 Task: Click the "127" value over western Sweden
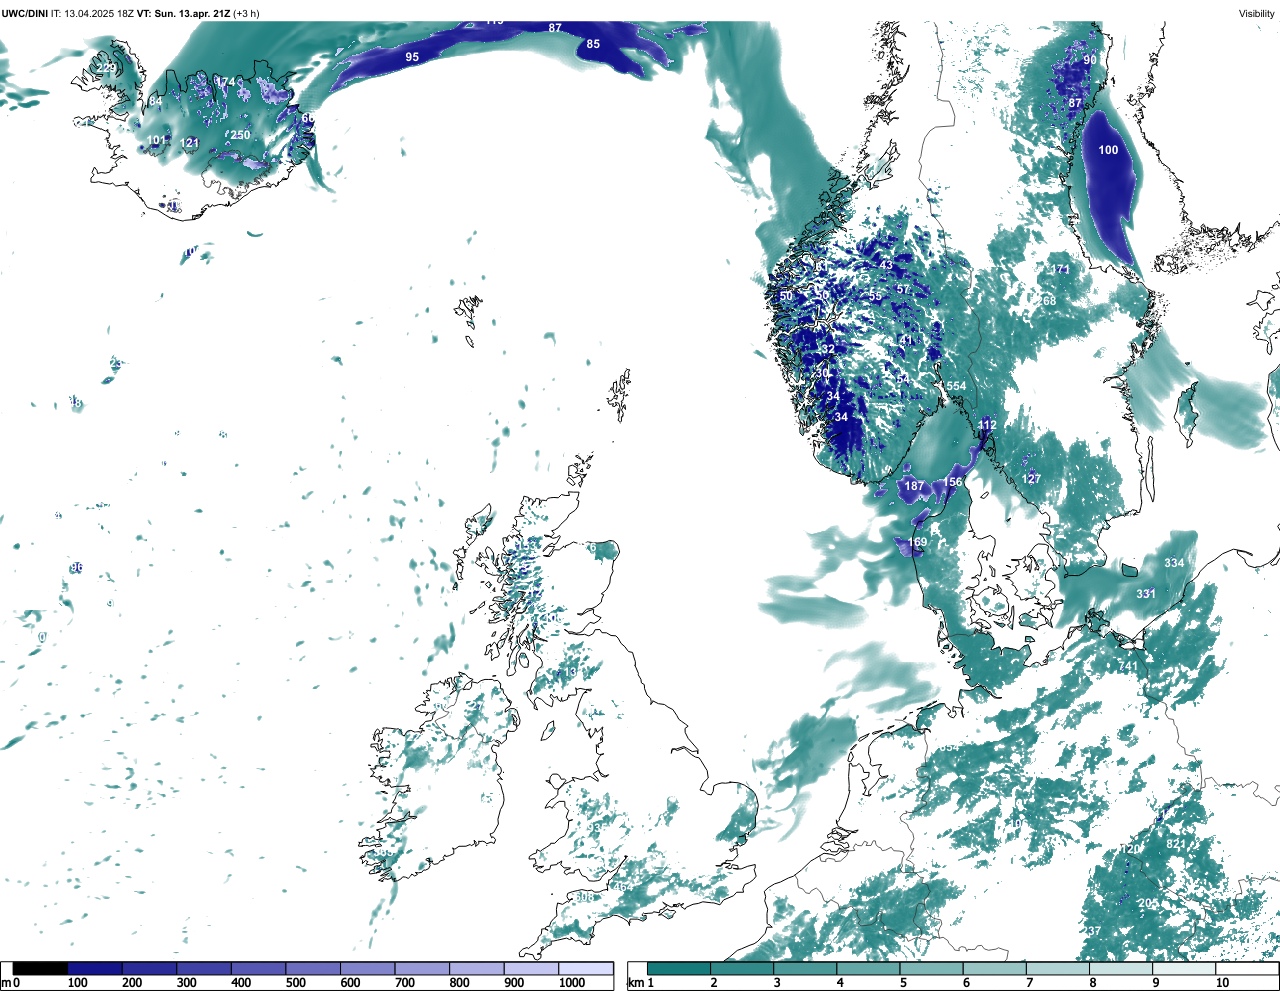1031,479
